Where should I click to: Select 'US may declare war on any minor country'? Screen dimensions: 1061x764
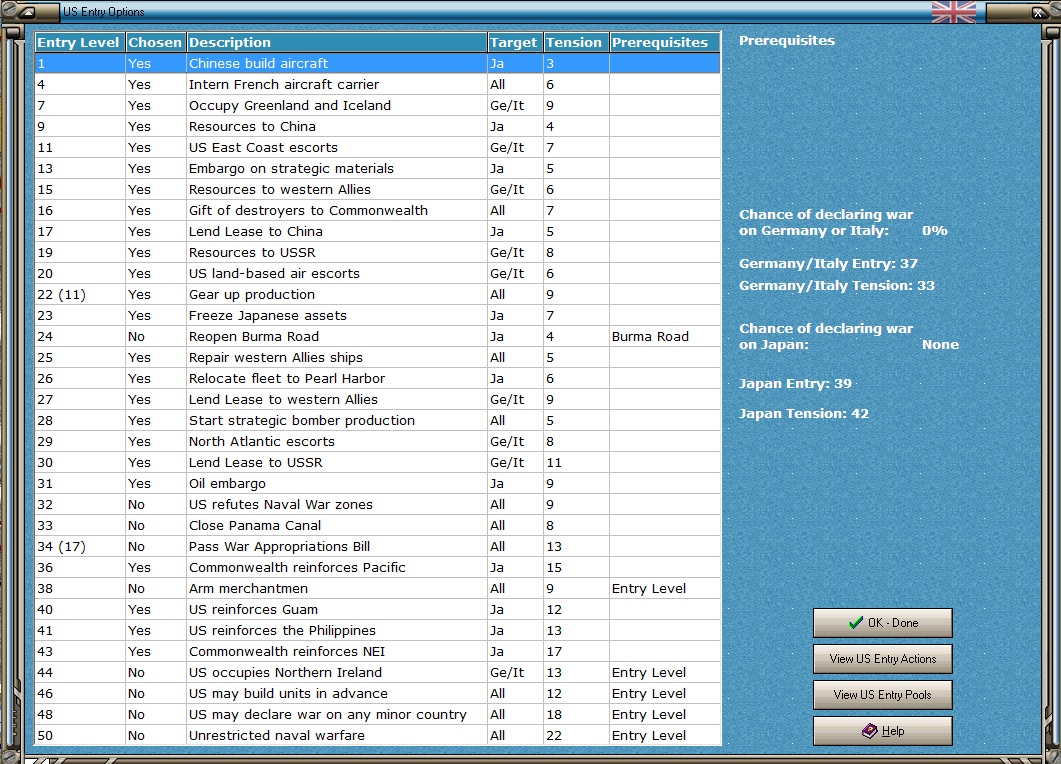(x=378, y=713)
